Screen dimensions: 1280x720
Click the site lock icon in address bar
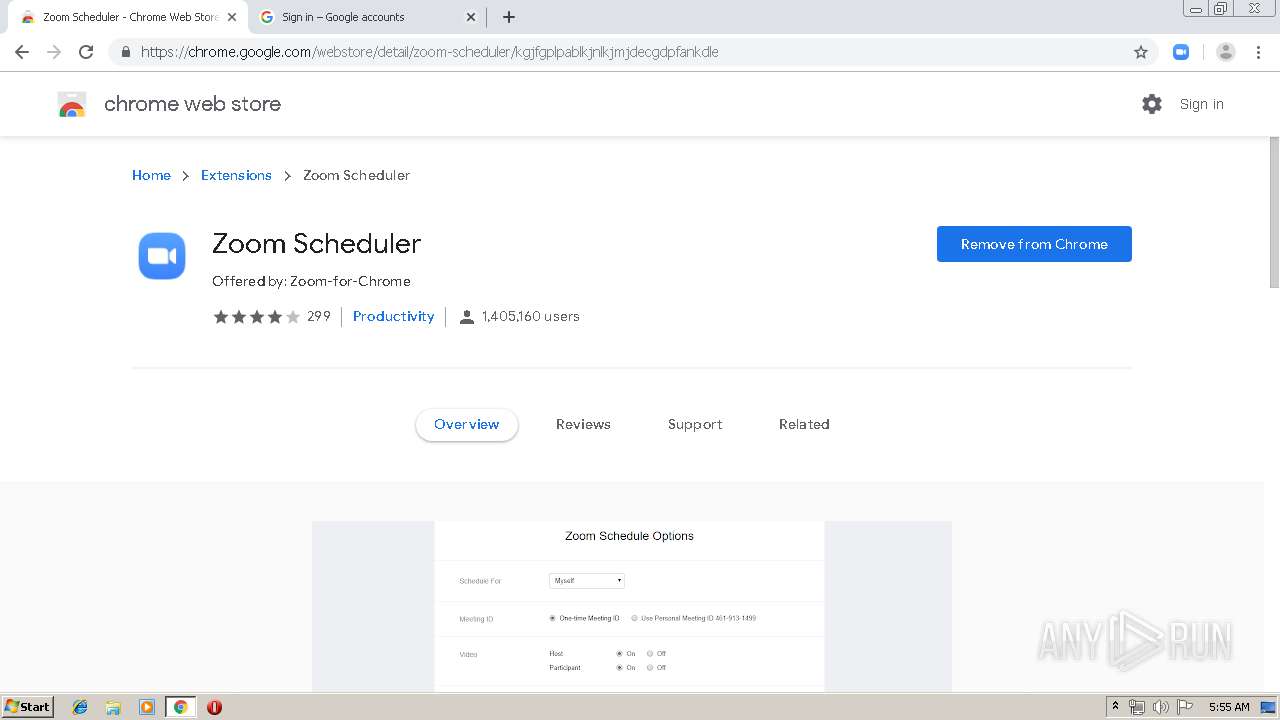click(x=125, y=52)
